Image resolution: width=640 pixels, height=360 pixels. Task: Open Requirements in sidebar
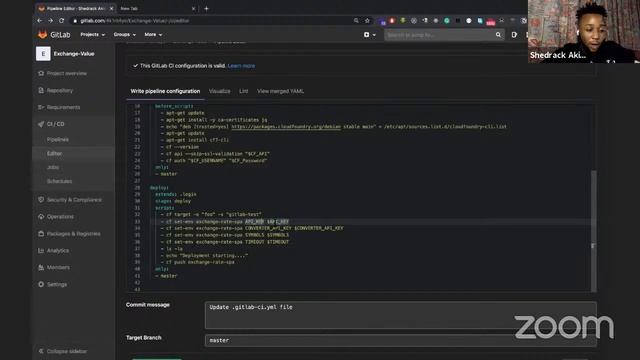coord(63,107)
